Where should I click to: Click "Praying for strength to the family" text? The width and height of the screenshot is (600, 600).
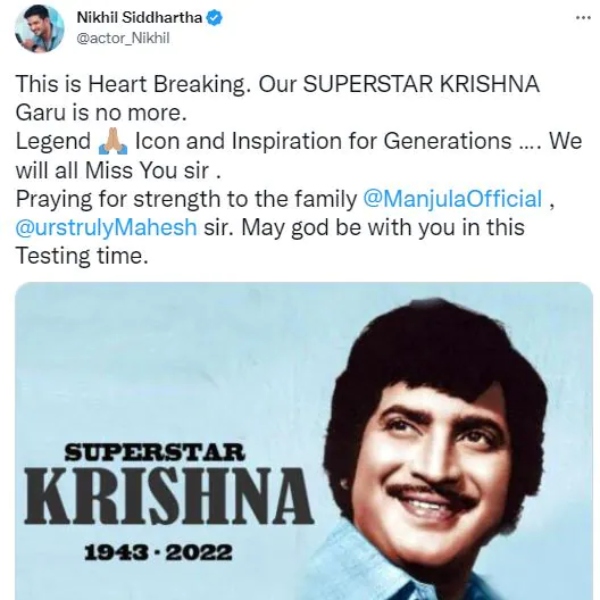[x=186, y=199]
